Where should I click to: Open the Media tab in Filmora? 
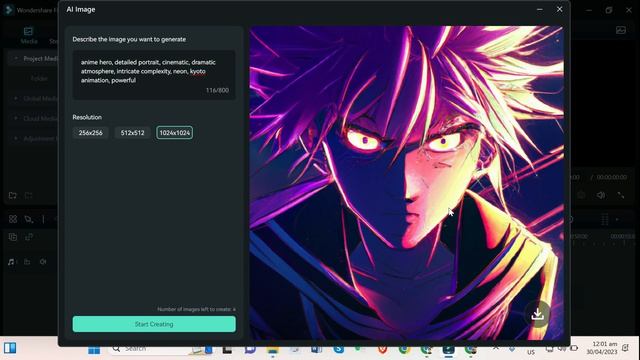(29, 36)
